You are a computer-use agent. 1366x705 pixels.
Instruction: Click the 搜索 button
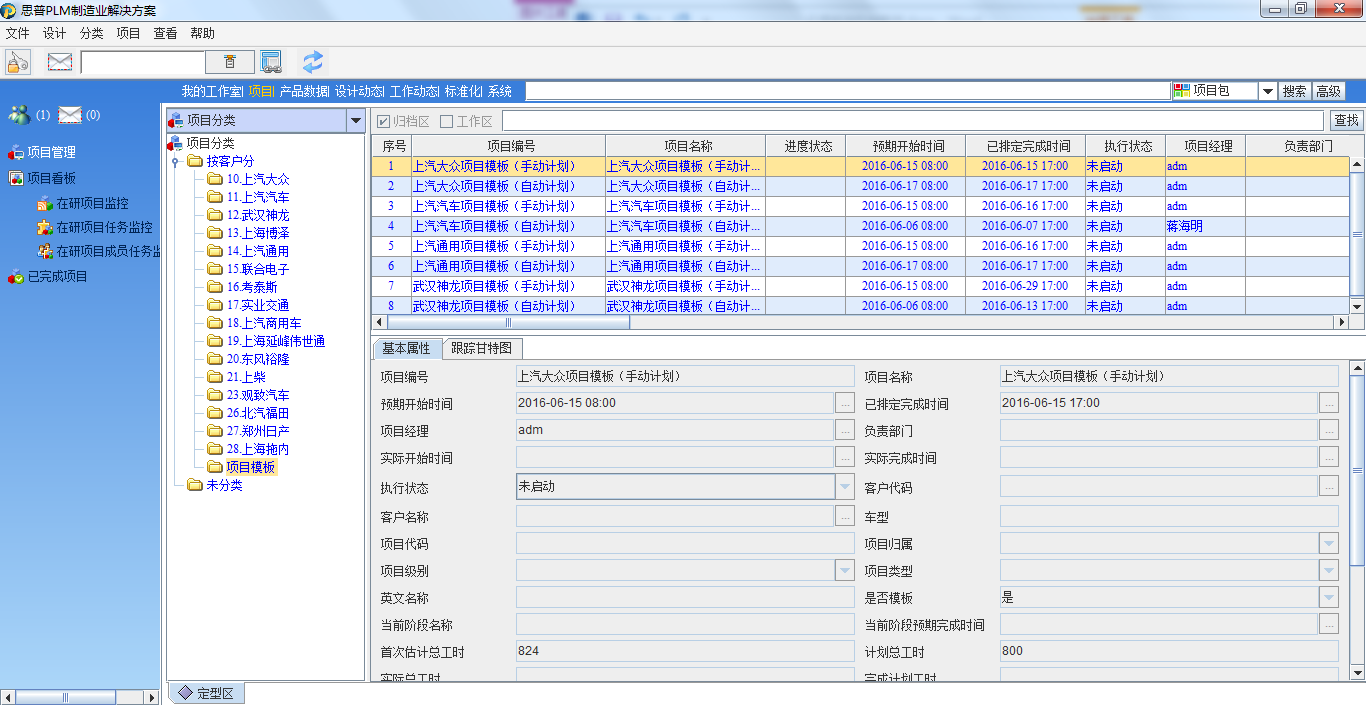[x=1294, y=91]
